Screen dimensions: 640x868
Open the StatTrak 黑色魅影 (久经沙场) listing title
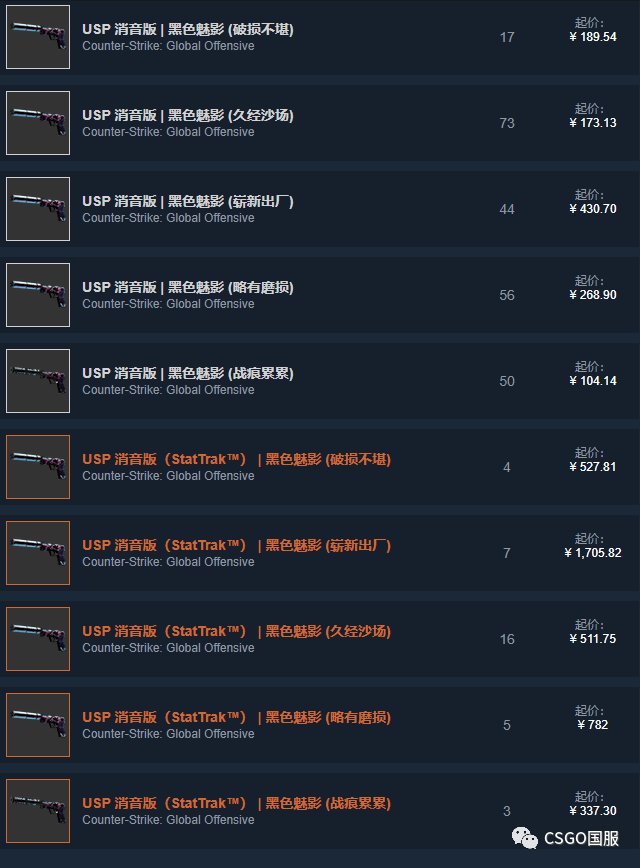pyautogui.click(x=236, y=632)
